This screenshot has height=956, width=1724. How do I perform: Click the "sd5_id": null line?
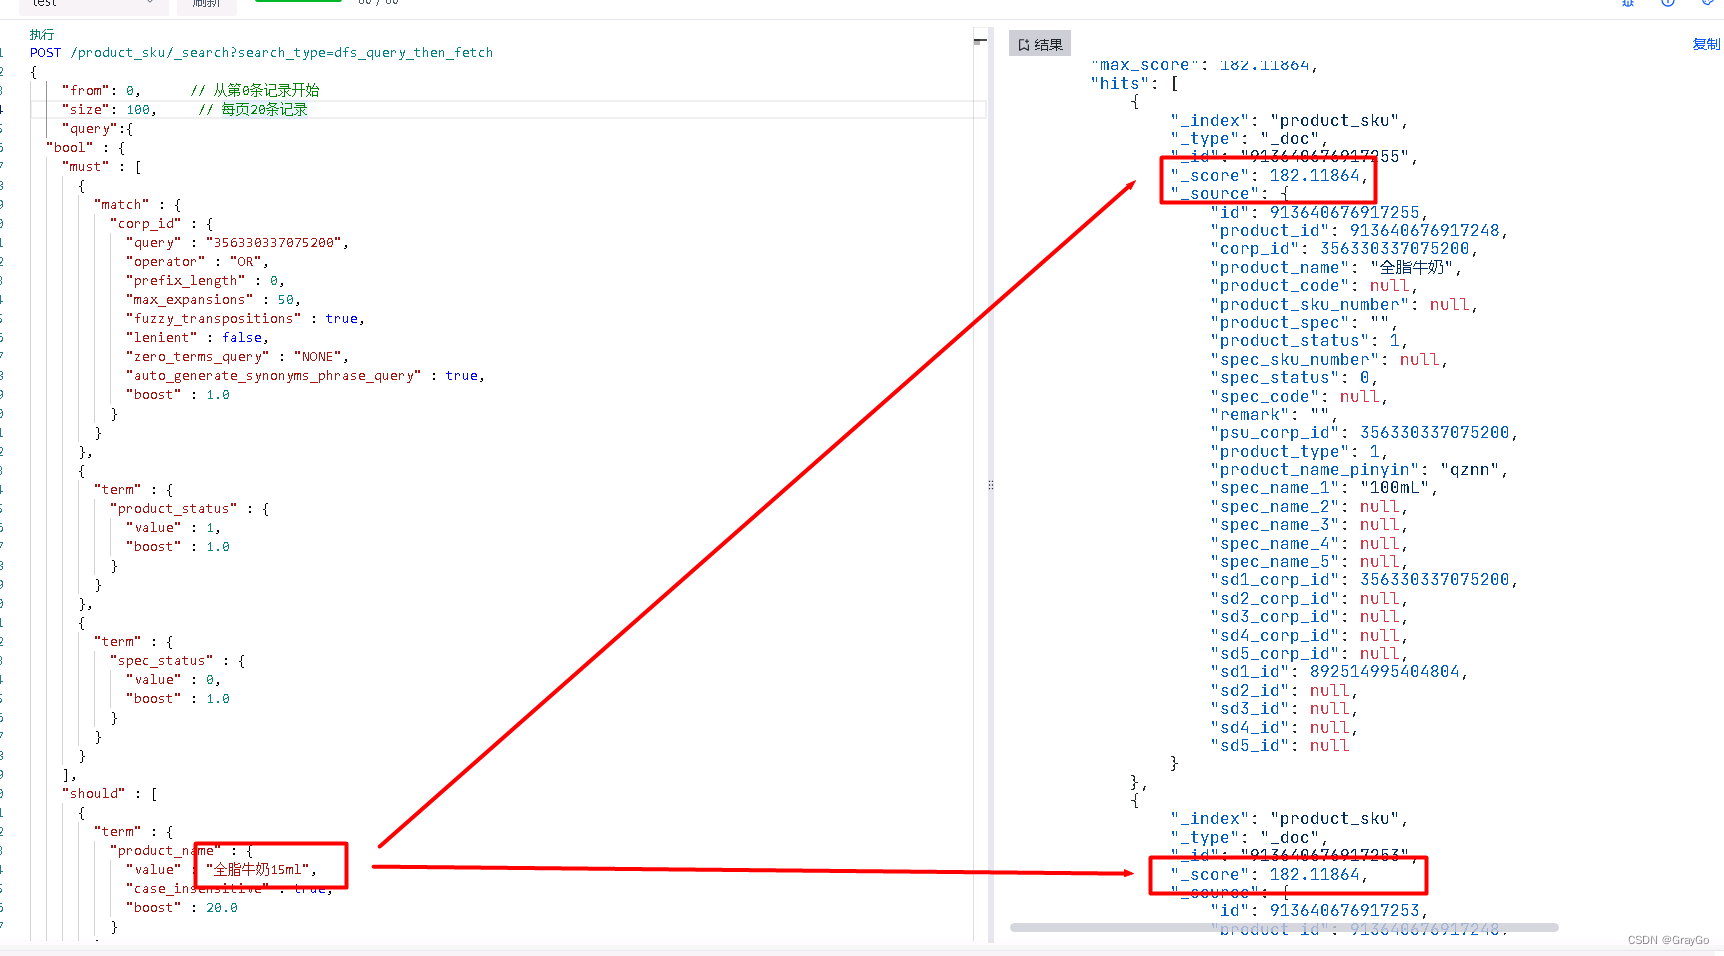[x=1279, y=745]
